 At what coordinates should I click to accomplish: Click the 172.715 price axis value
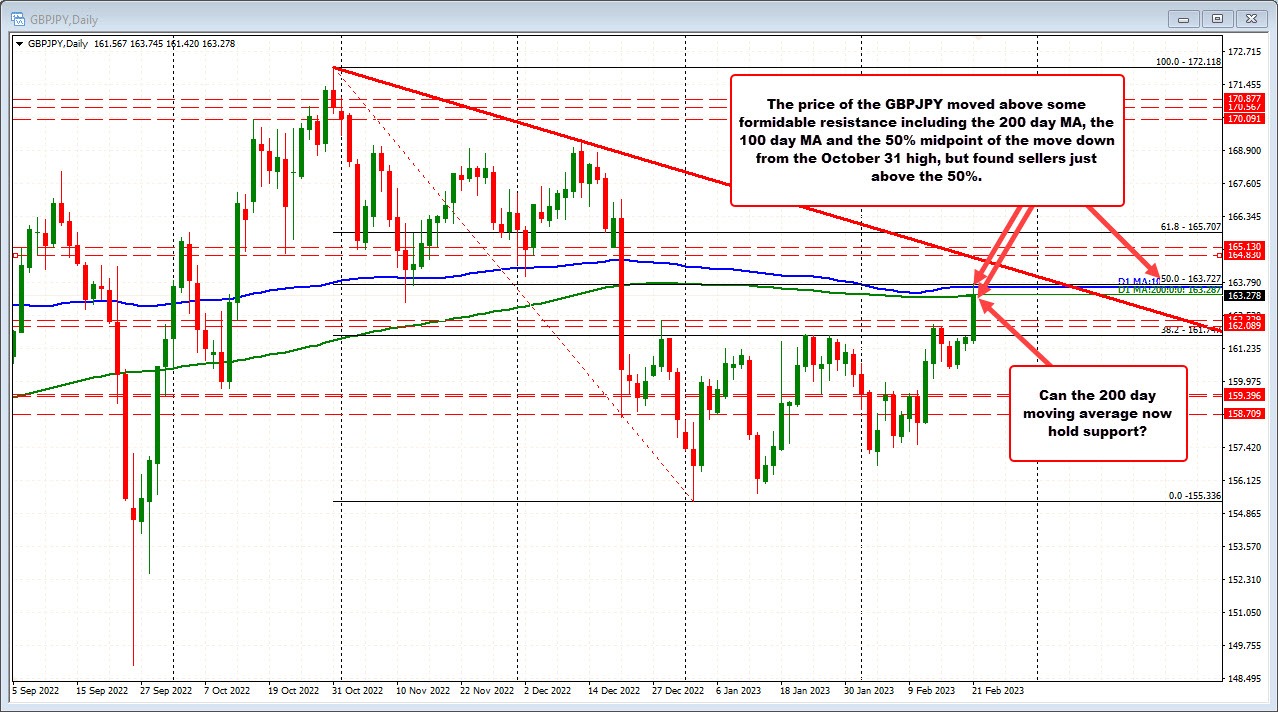(1244, 52)
